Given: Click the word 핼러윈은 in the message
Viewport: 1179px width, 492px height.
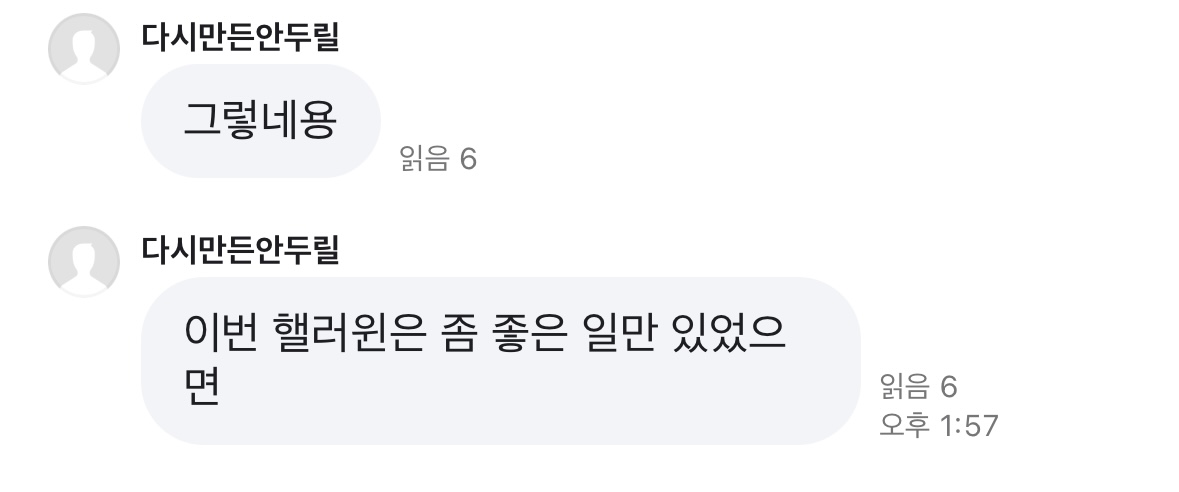Looking at the screenshot, I should (x=347, y=332).
